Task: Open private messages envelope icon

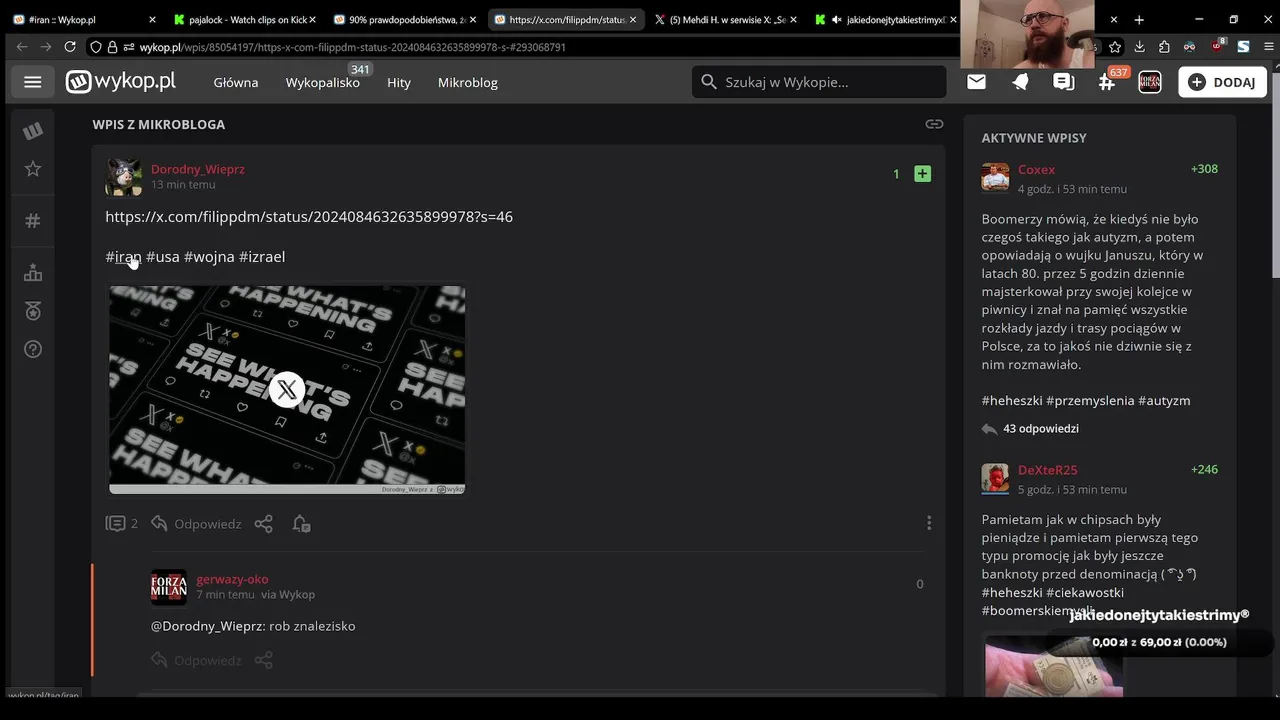Action: (976, 82)
